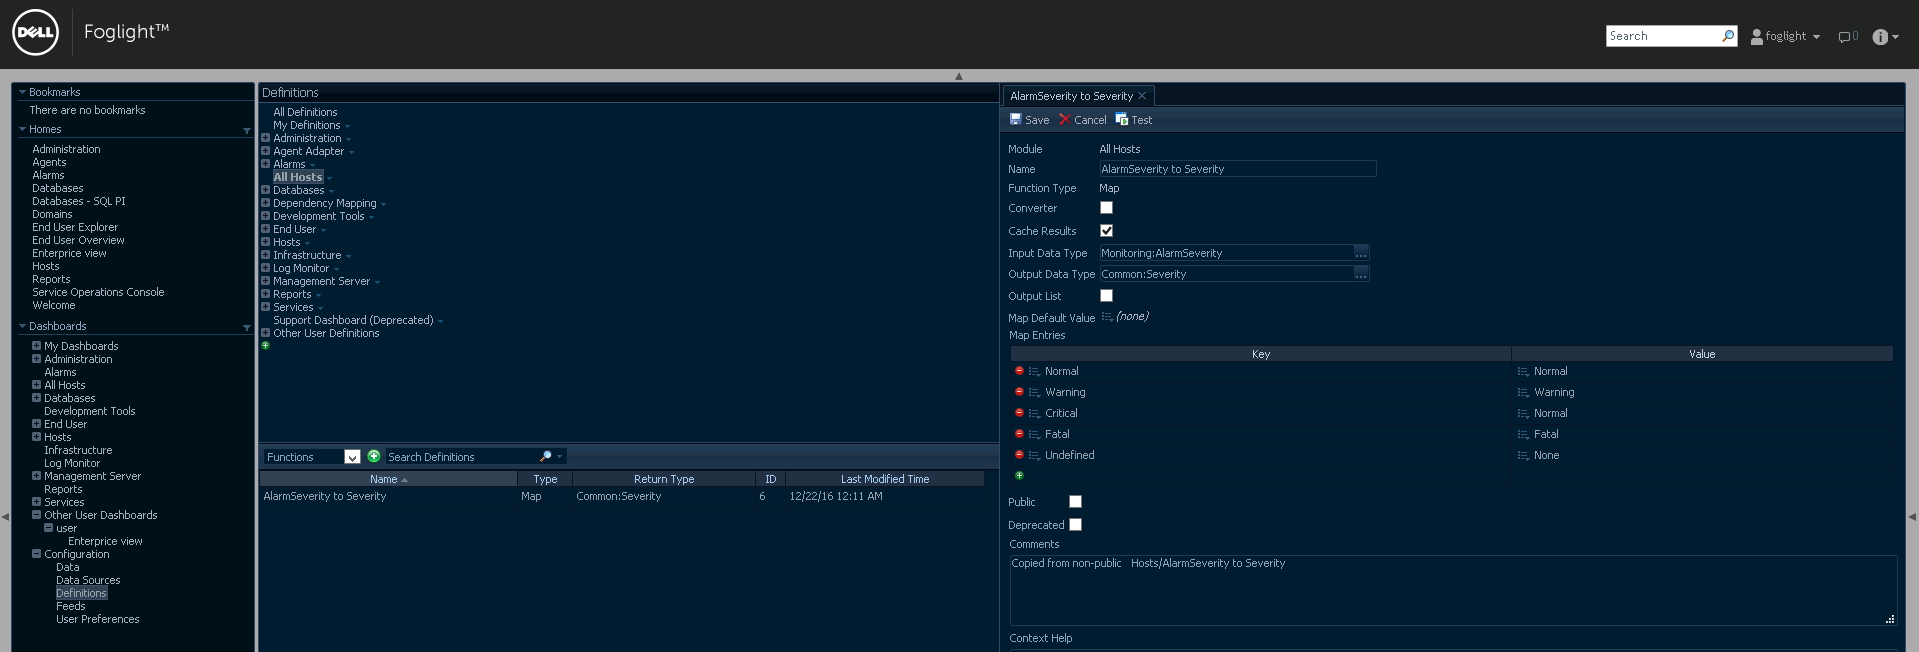Click the Dell logo icon
Screen dimensions: 1919x652
tap(35, 33)
